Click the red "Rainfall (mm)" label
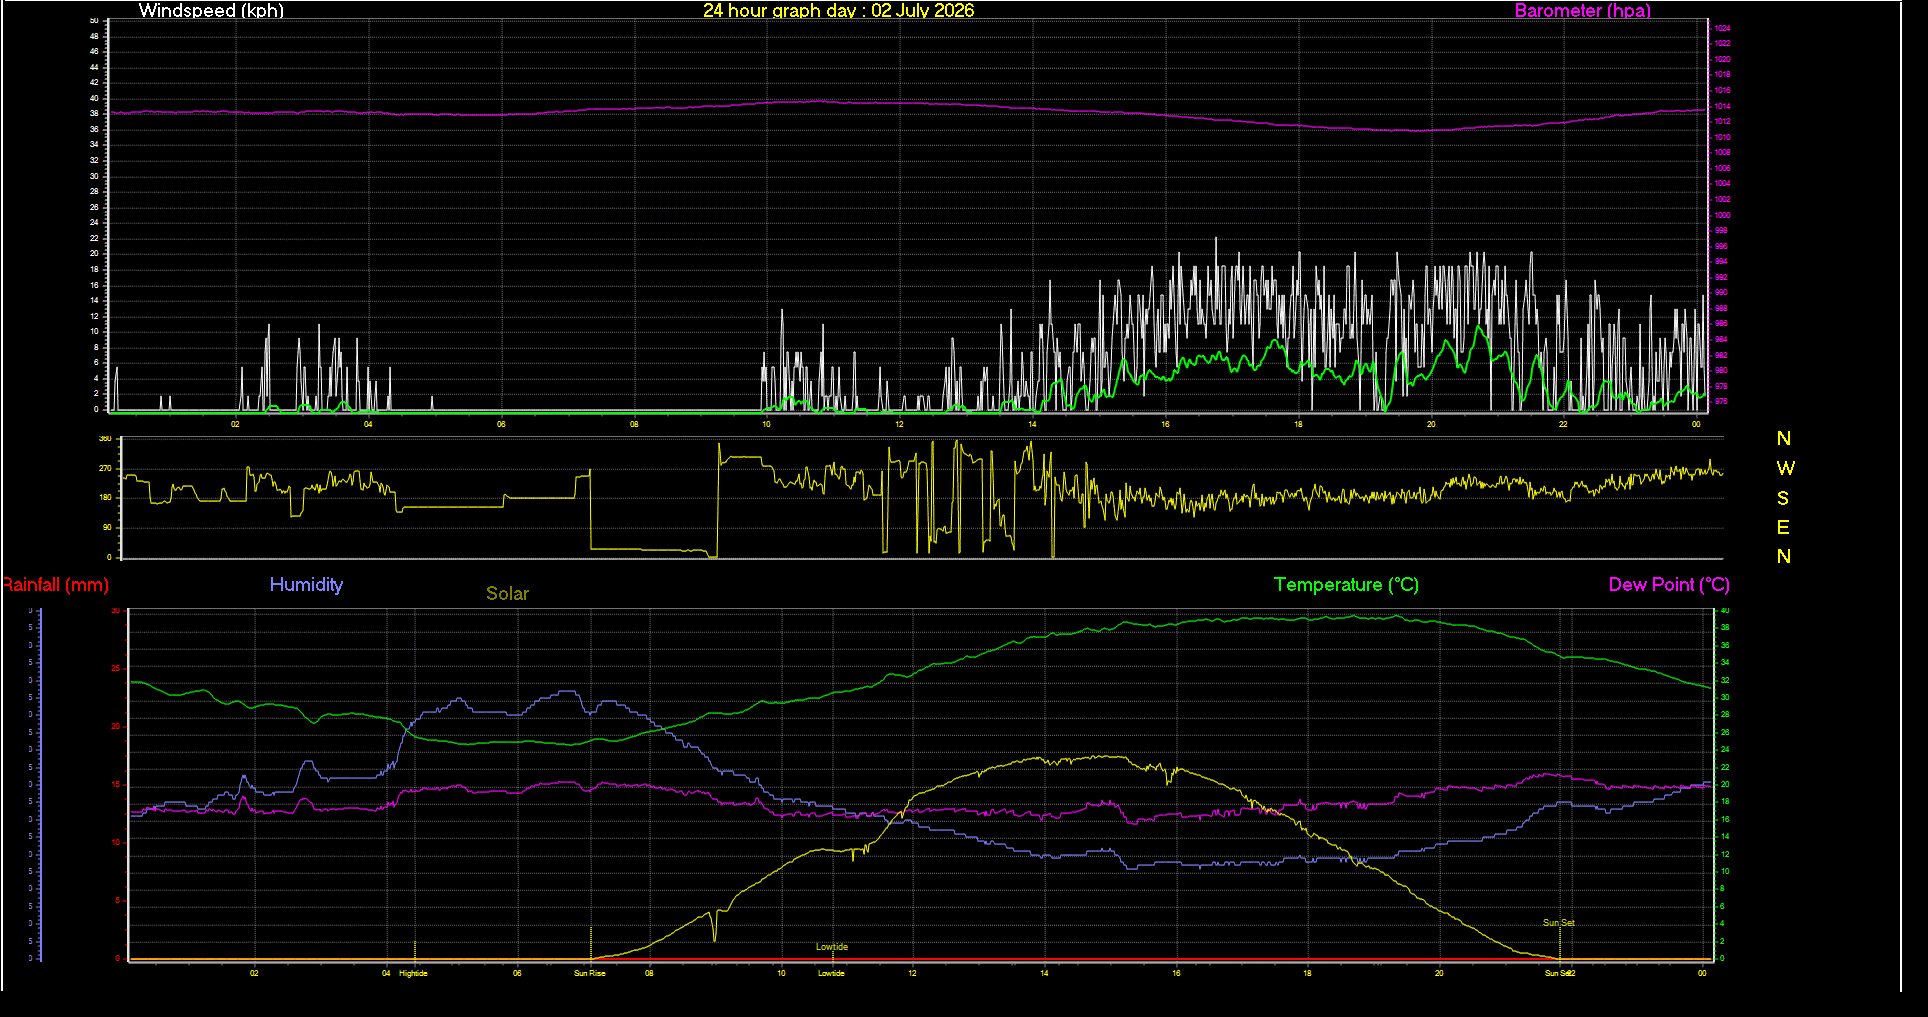This screenshot has width=1928, height=1017. 55,585
